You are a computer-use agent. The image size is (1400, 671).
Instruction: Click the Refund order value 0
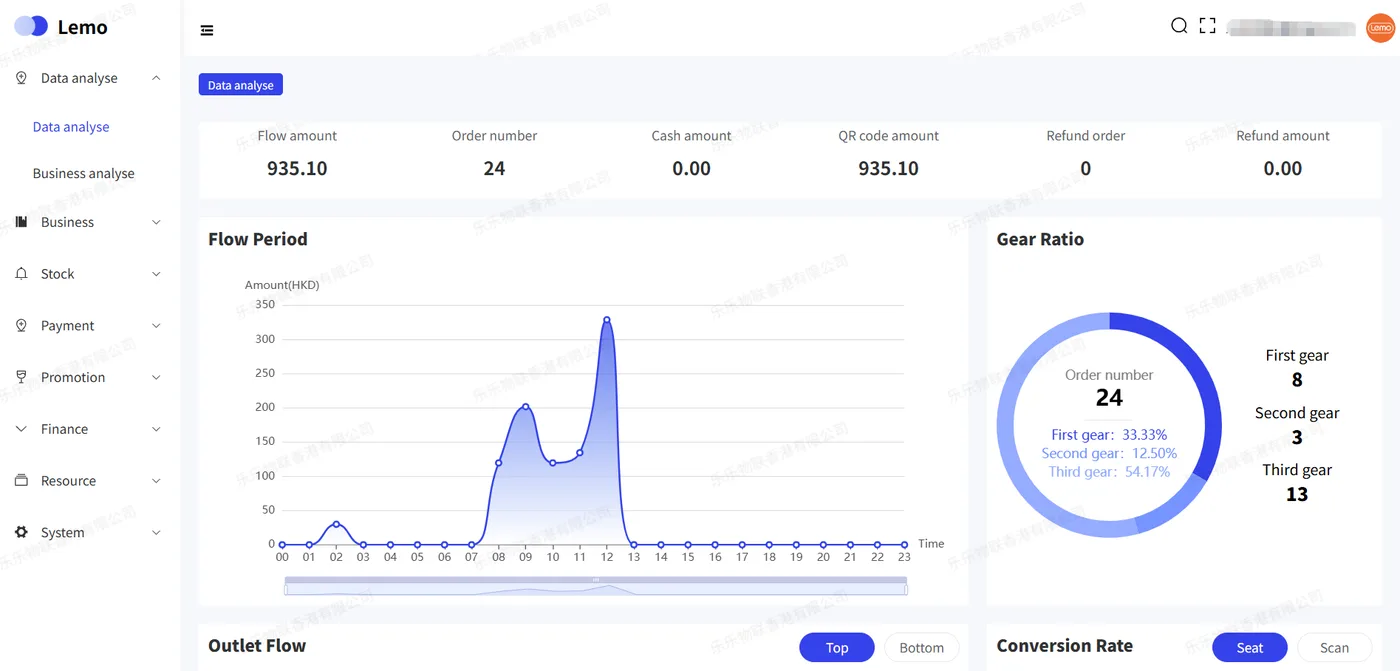click(x=1086, y=168)
